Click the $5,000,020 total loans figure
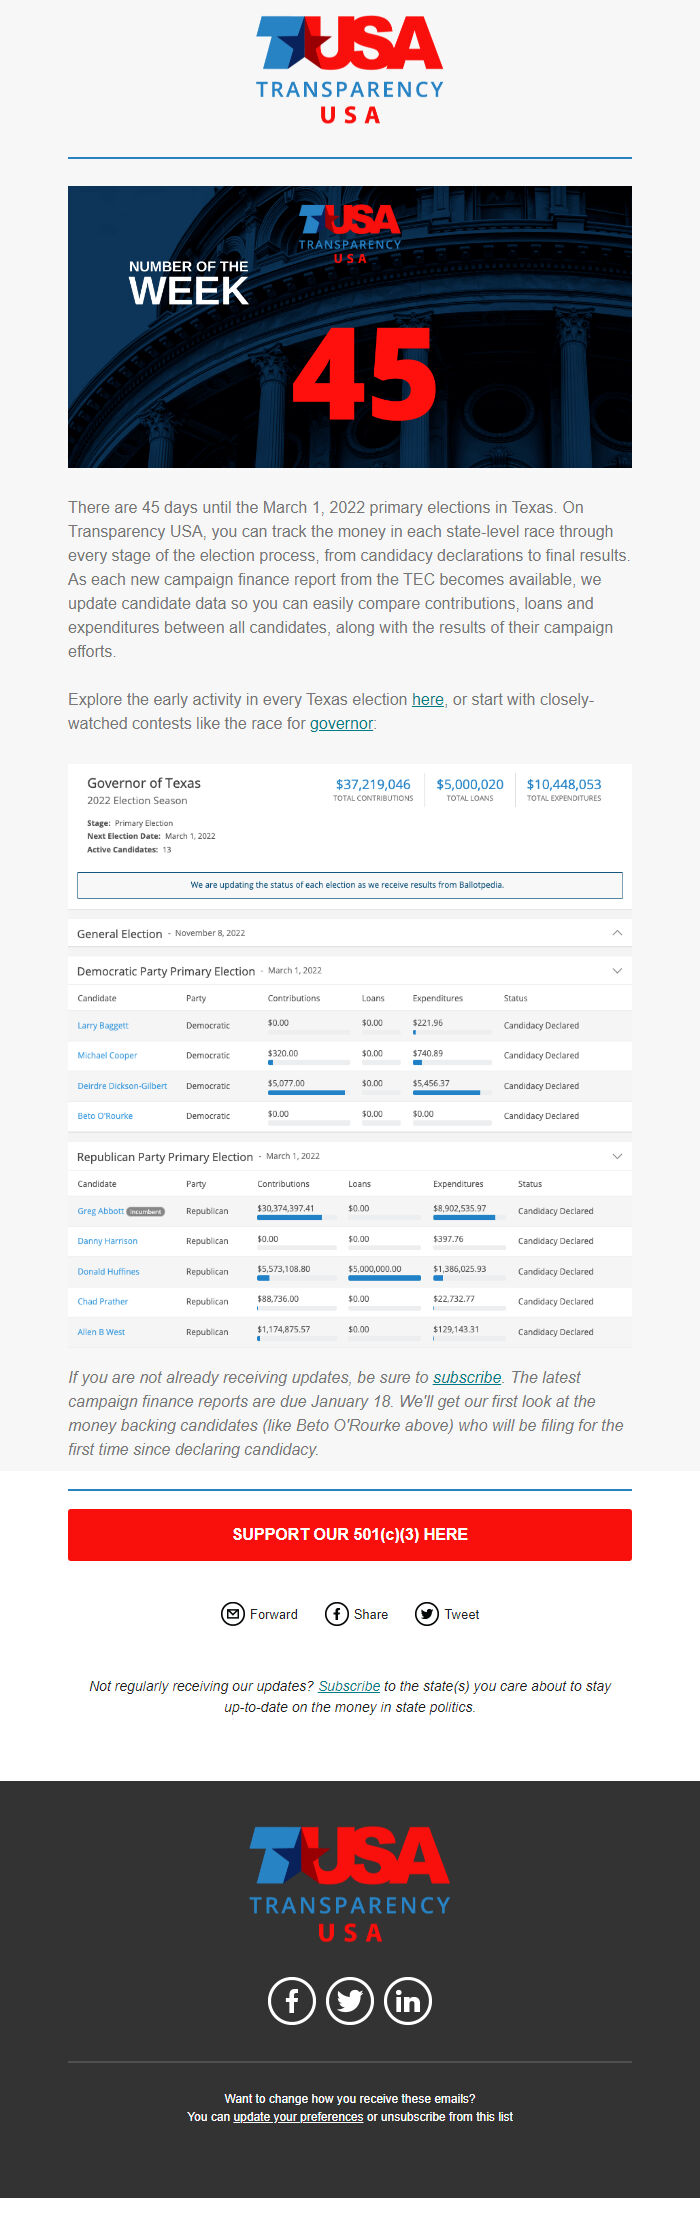 470,784
